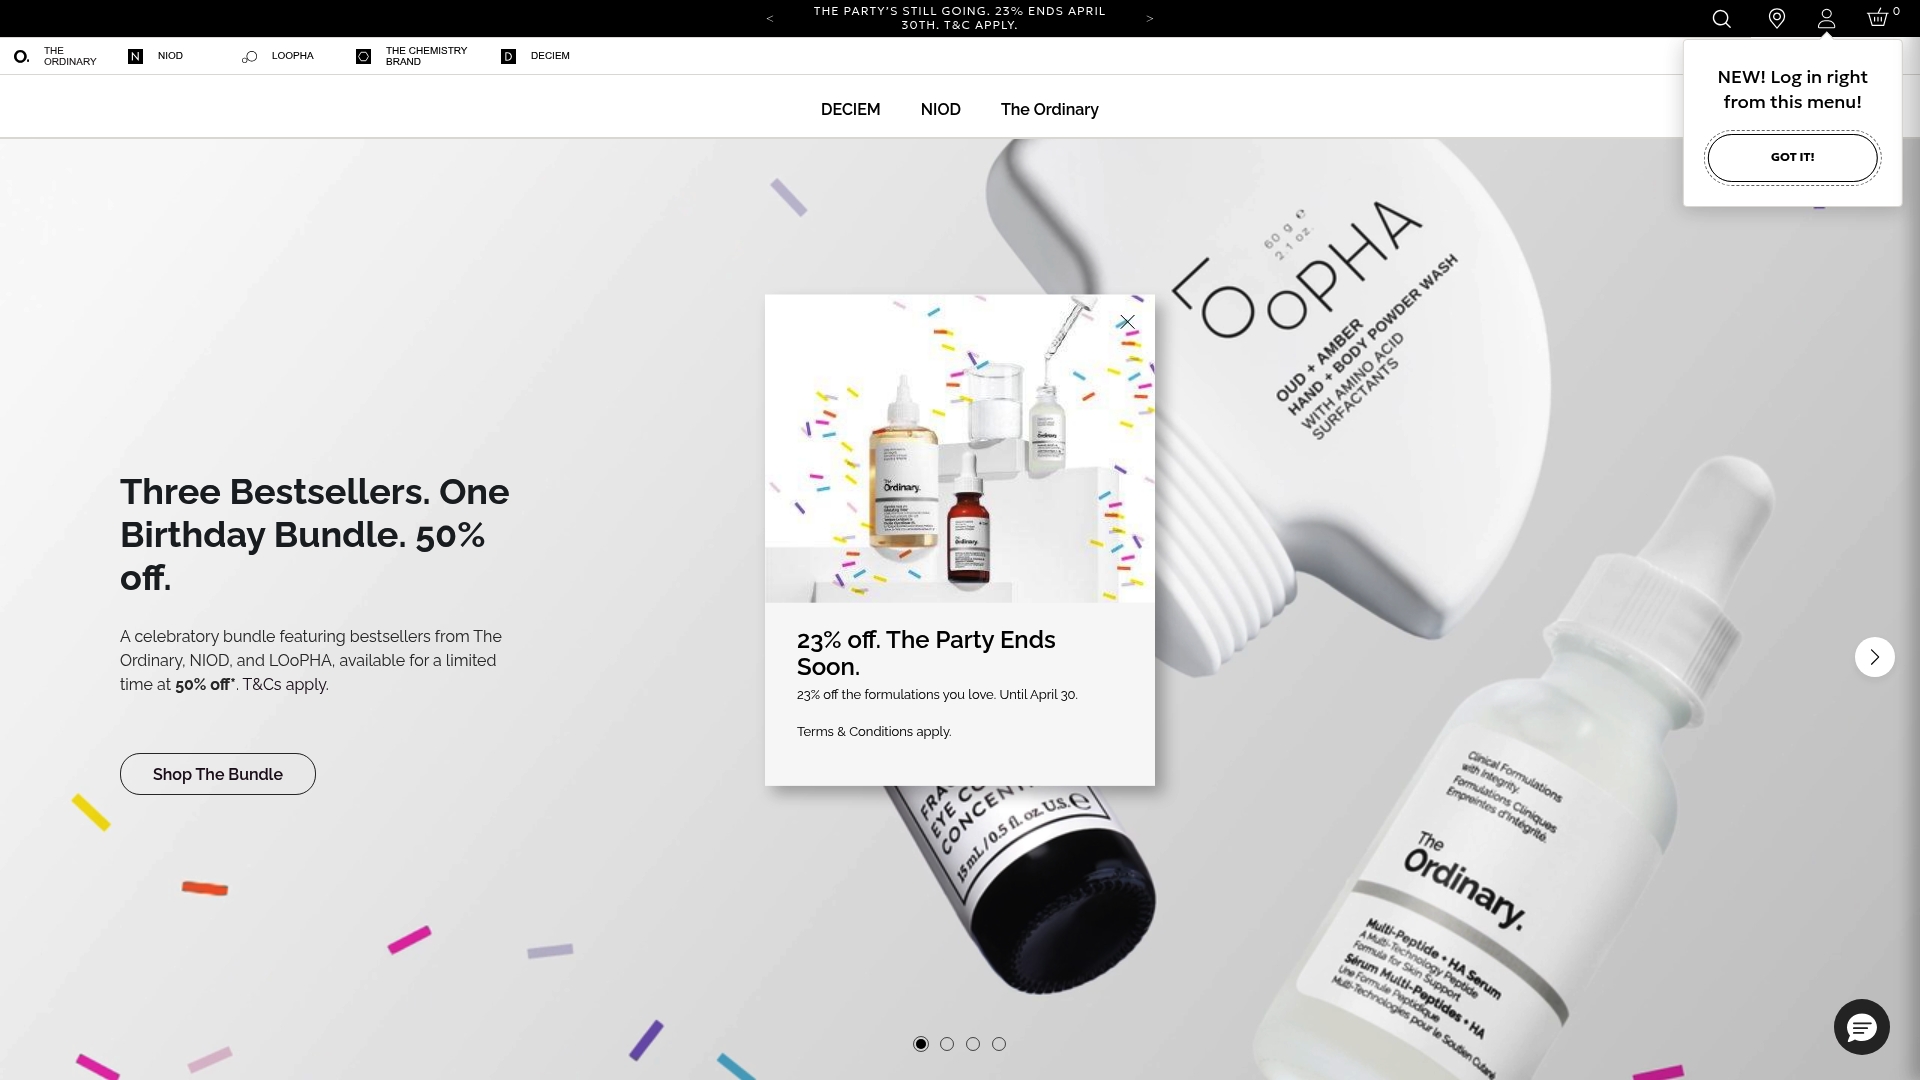Viewport: 1920px width, 1080px height.
Task: Open the search magnifier icon
Action: coord(1721,19)
